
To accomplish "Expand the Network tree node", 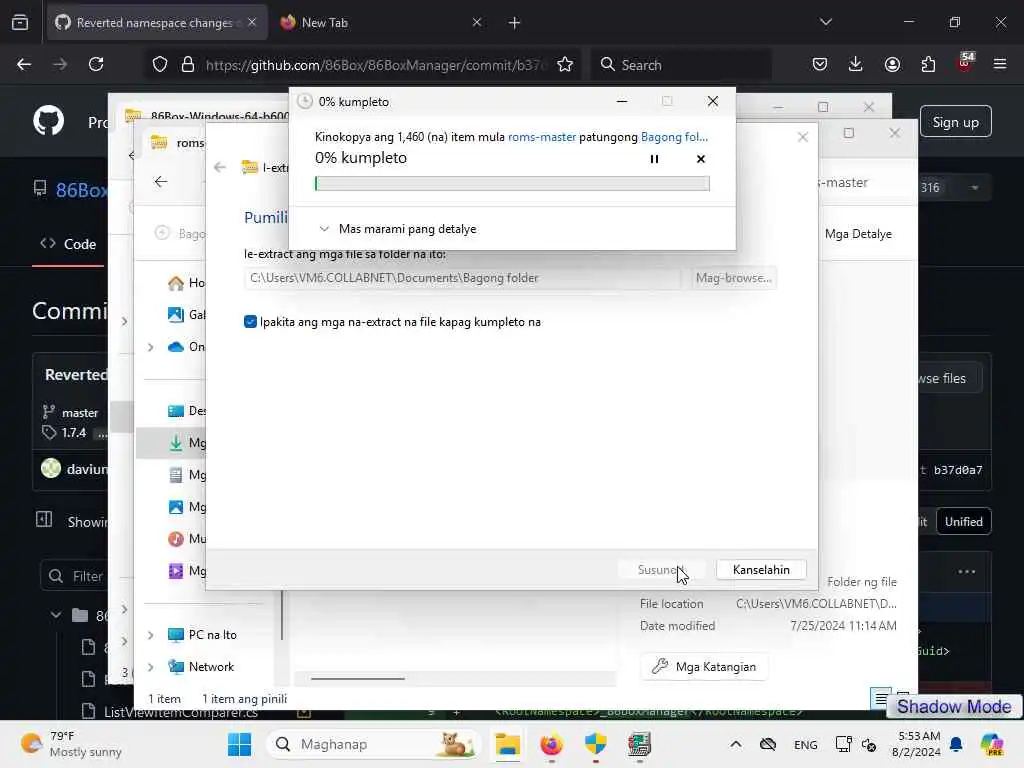I will pos(151,667).
